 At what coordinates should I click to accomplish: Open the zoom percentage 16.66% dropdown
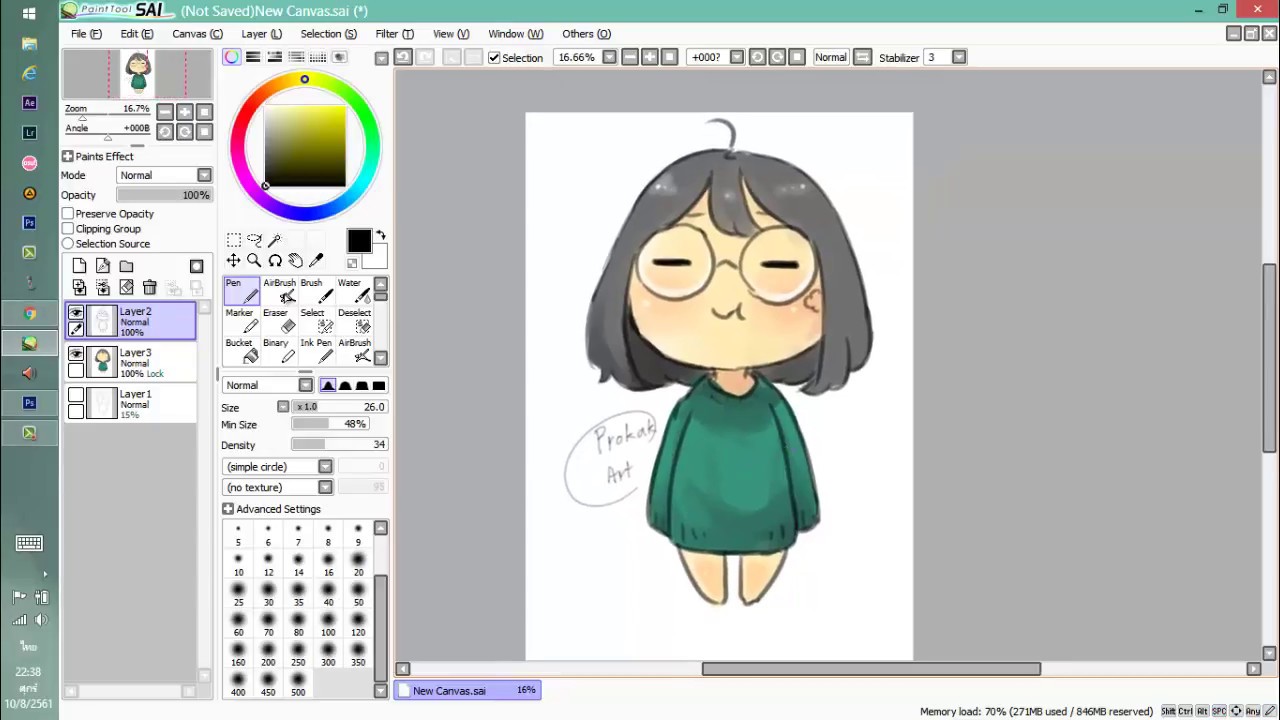609,57
